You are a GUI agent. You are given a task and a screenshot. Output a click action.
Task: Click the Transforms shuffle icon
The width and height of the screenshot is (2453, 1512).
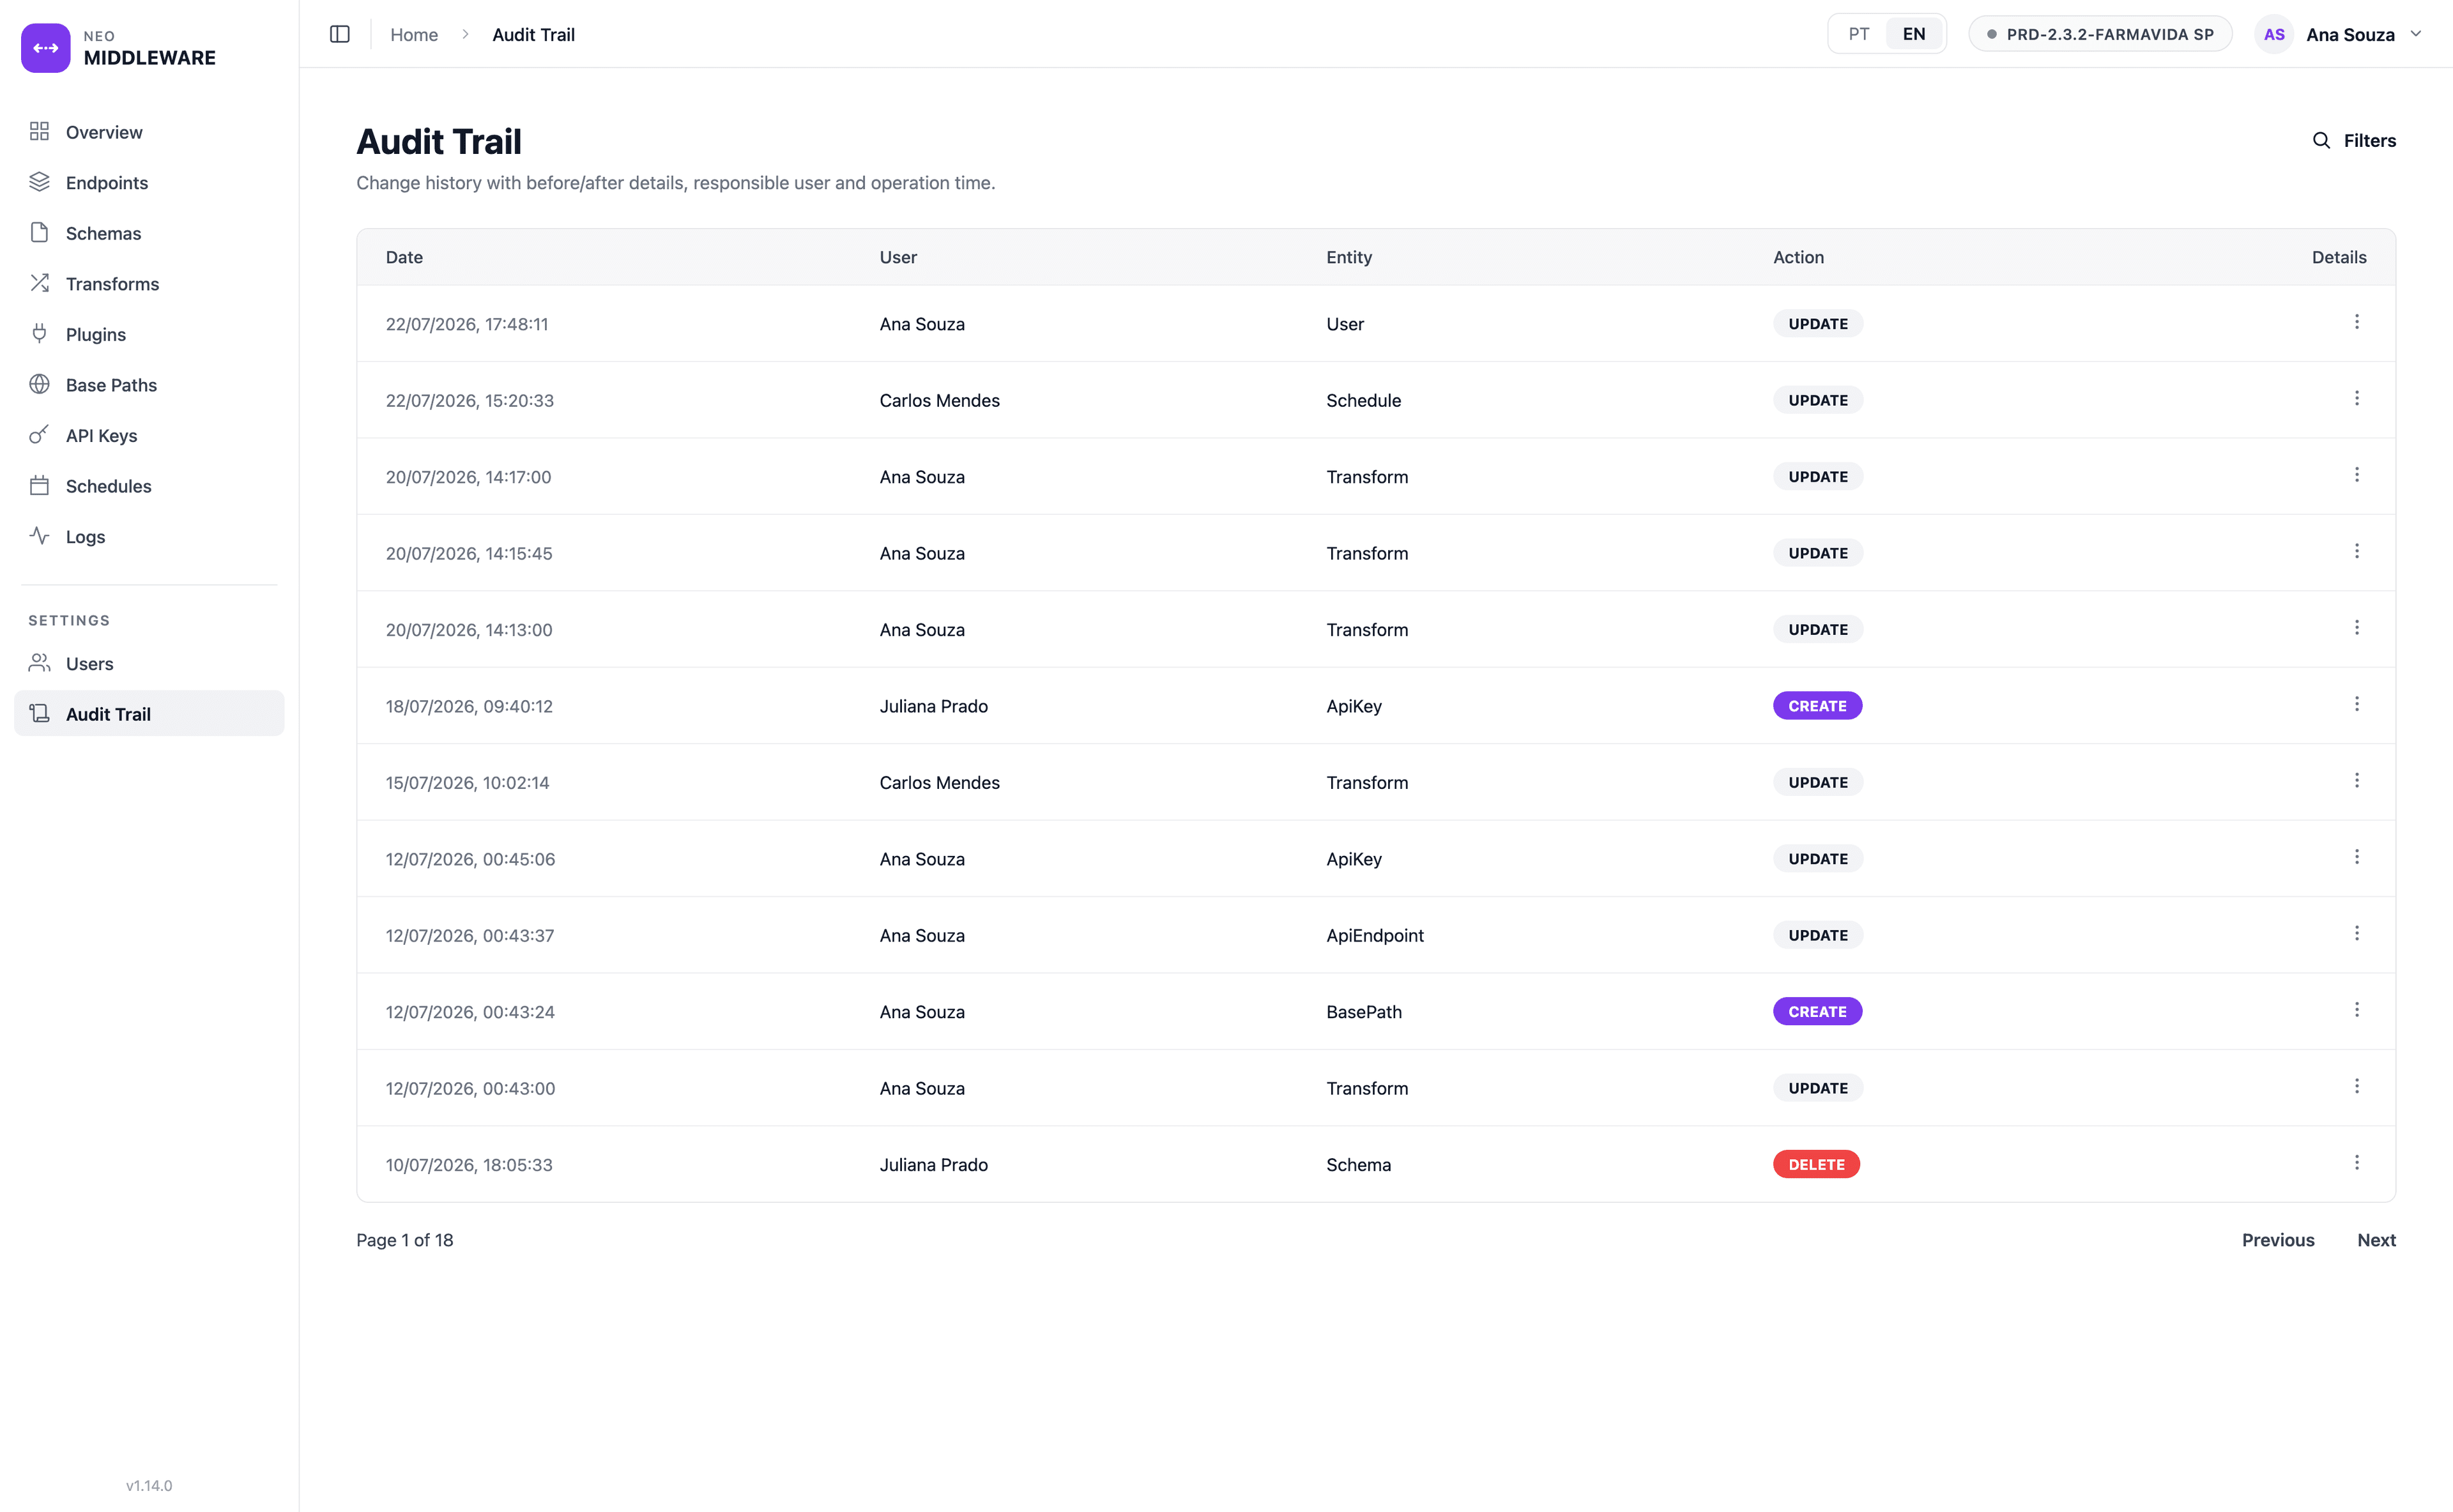(x=39, y=283)
